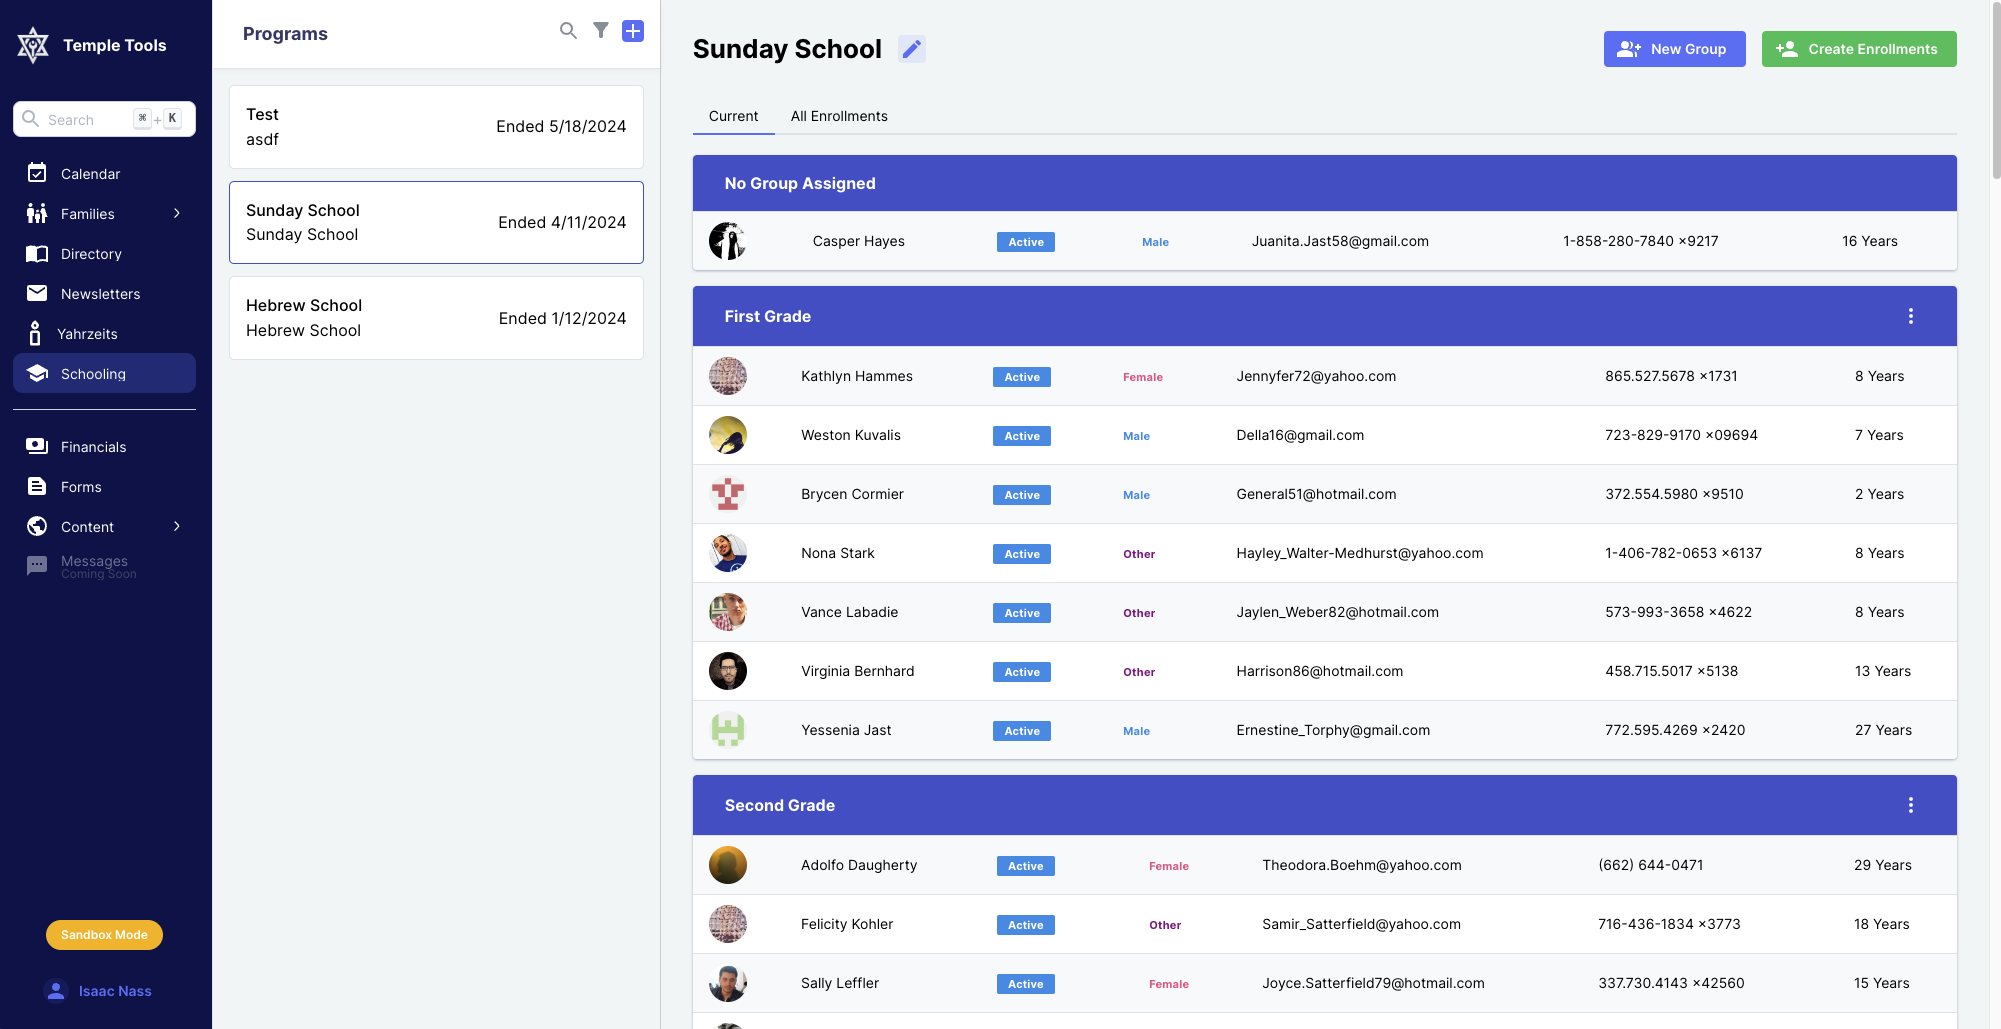Select the Current tab
This screenshot has width=2001, height=1029.
733,116
